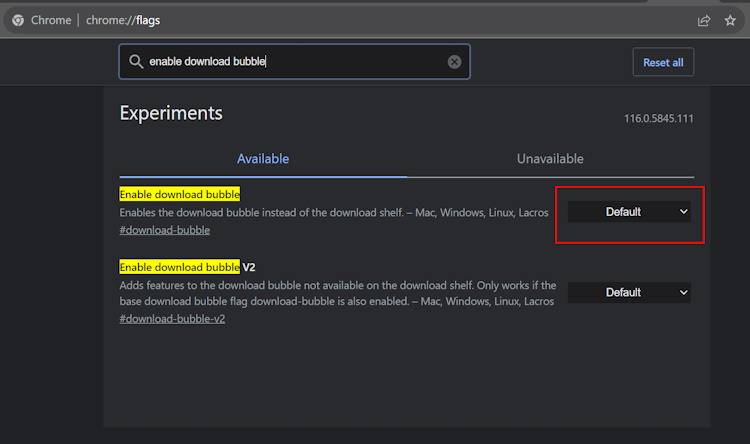The image size is (750, 444).
Task: Click the description starting 'Adds features to the download bubble'
Action: coord(338,293)
